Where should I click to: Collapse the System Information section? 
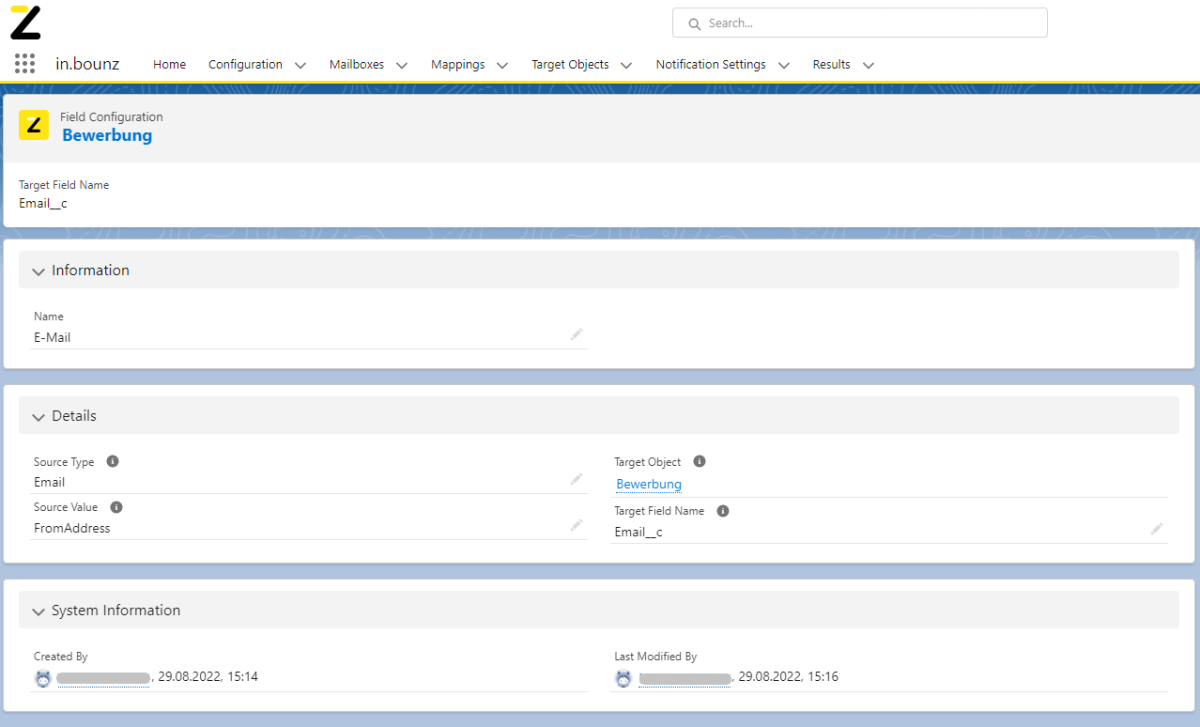(39, 611)
